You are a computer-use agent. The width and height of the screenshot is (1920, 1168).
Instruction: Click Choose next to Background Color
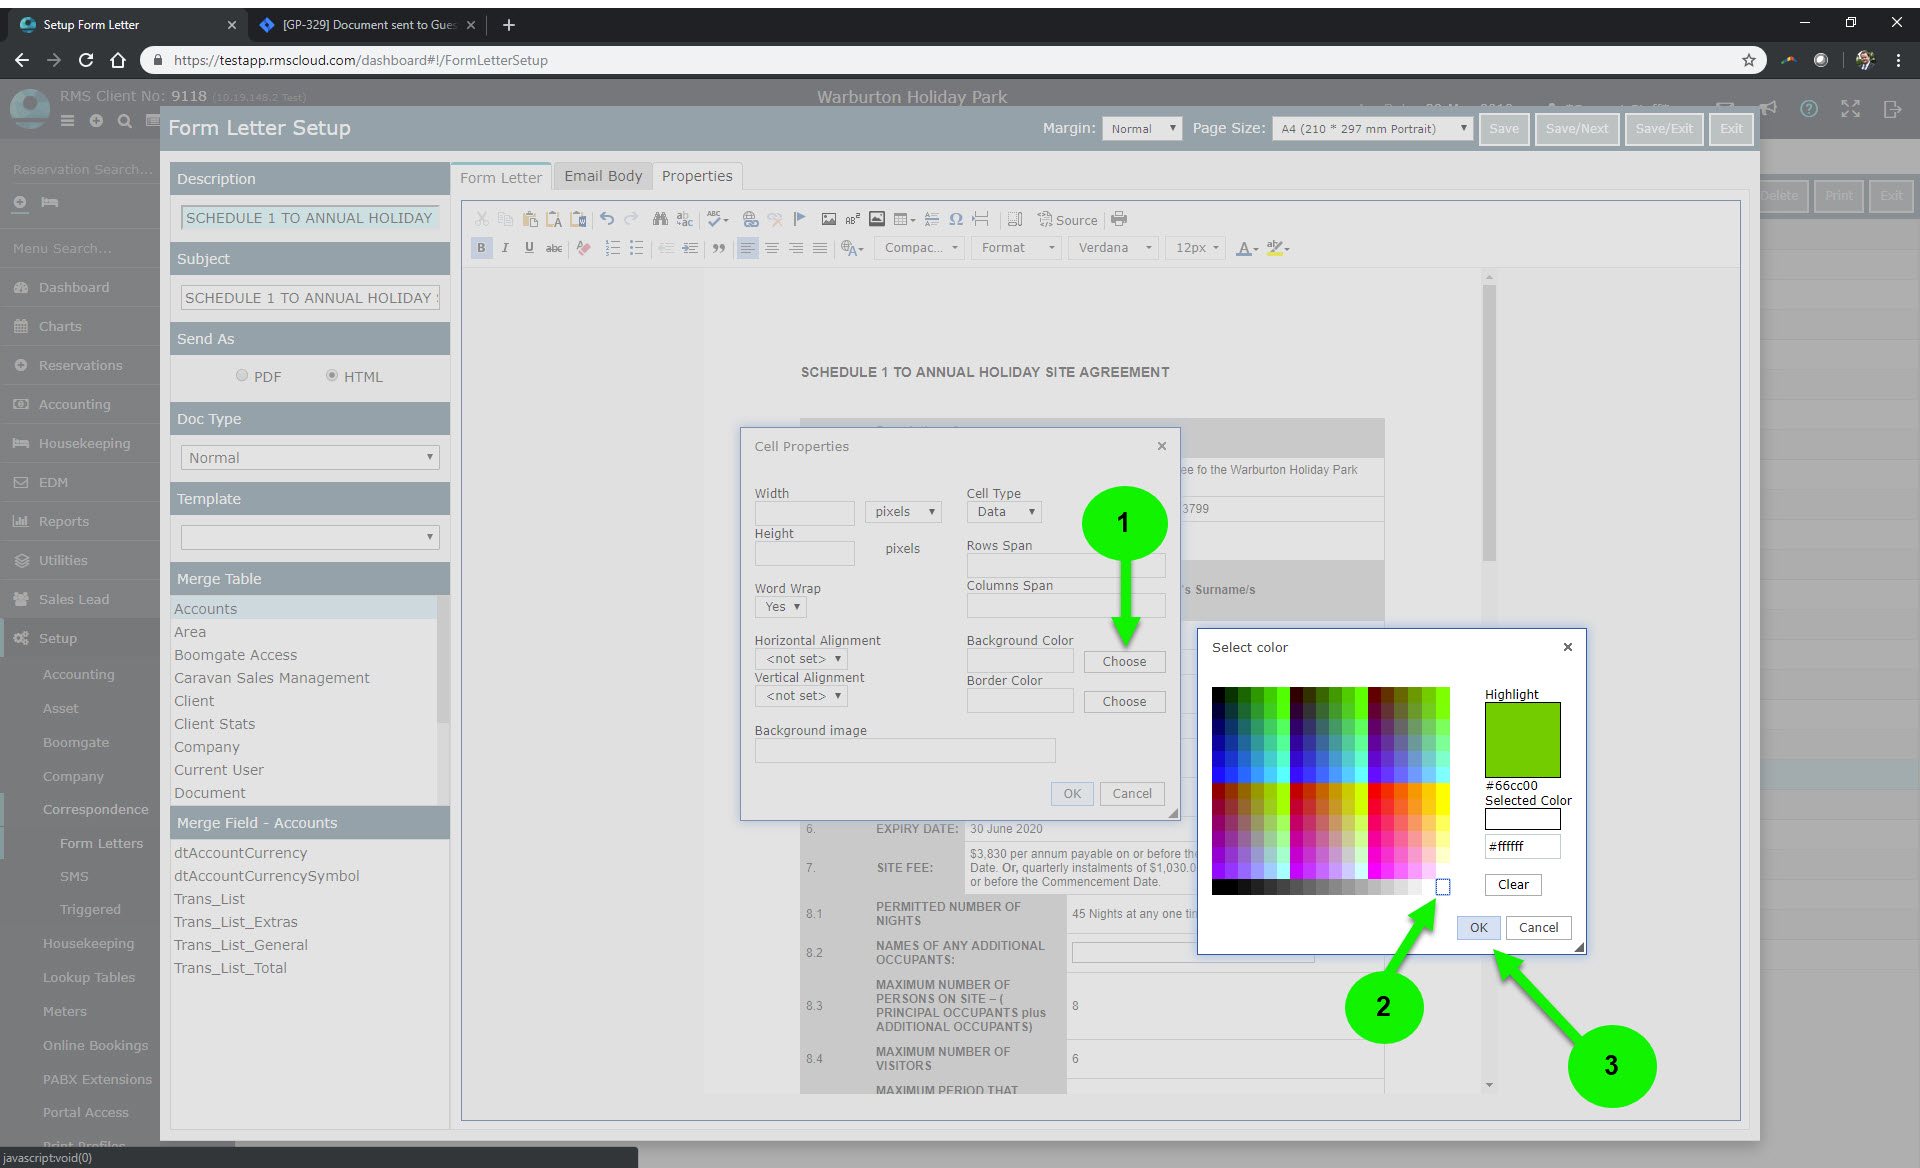[x=1124, y=661]
